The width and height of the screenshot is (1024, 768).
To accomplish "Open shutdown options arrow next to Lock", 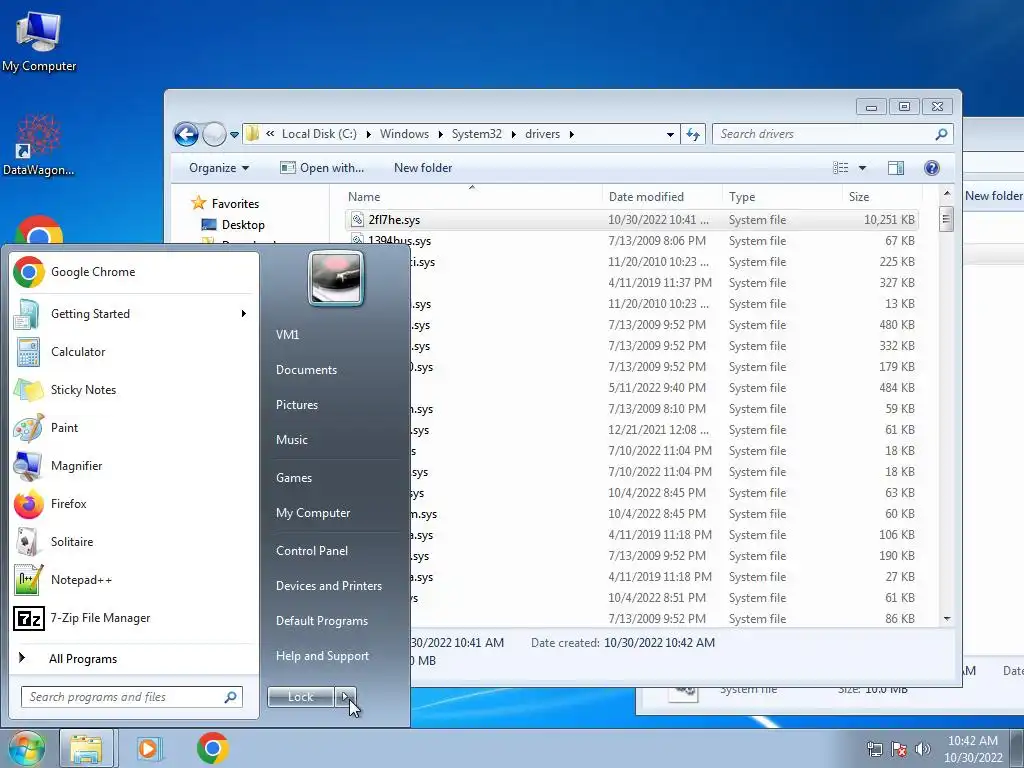I will (345, 697).
